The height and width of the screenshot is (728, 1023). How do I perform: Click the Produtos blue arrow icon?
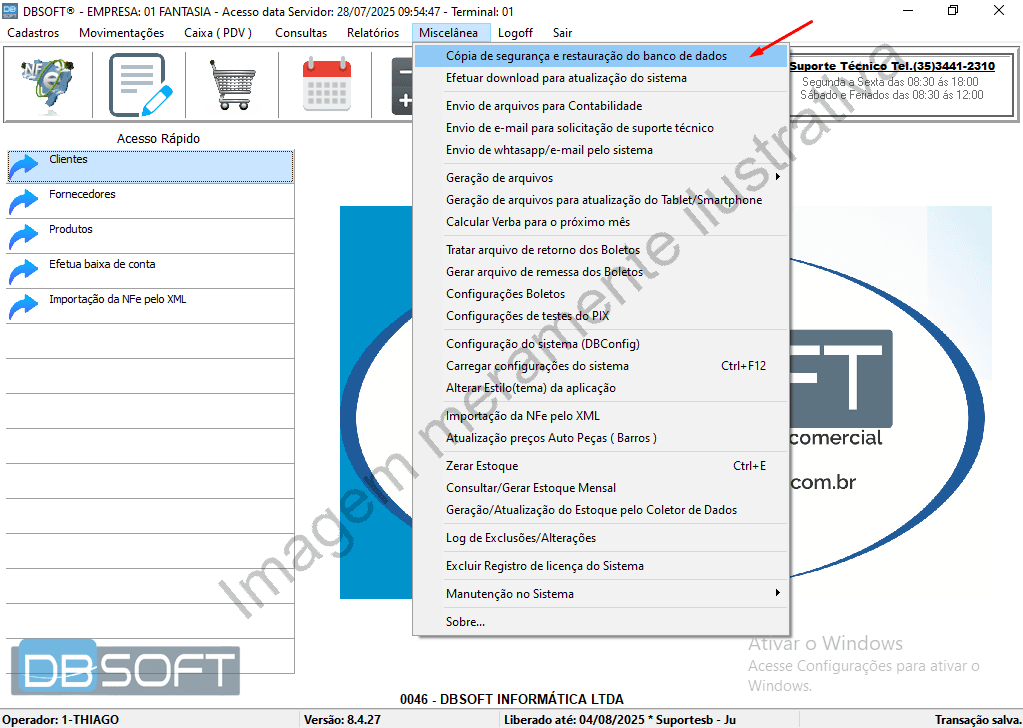pos(24,228)
